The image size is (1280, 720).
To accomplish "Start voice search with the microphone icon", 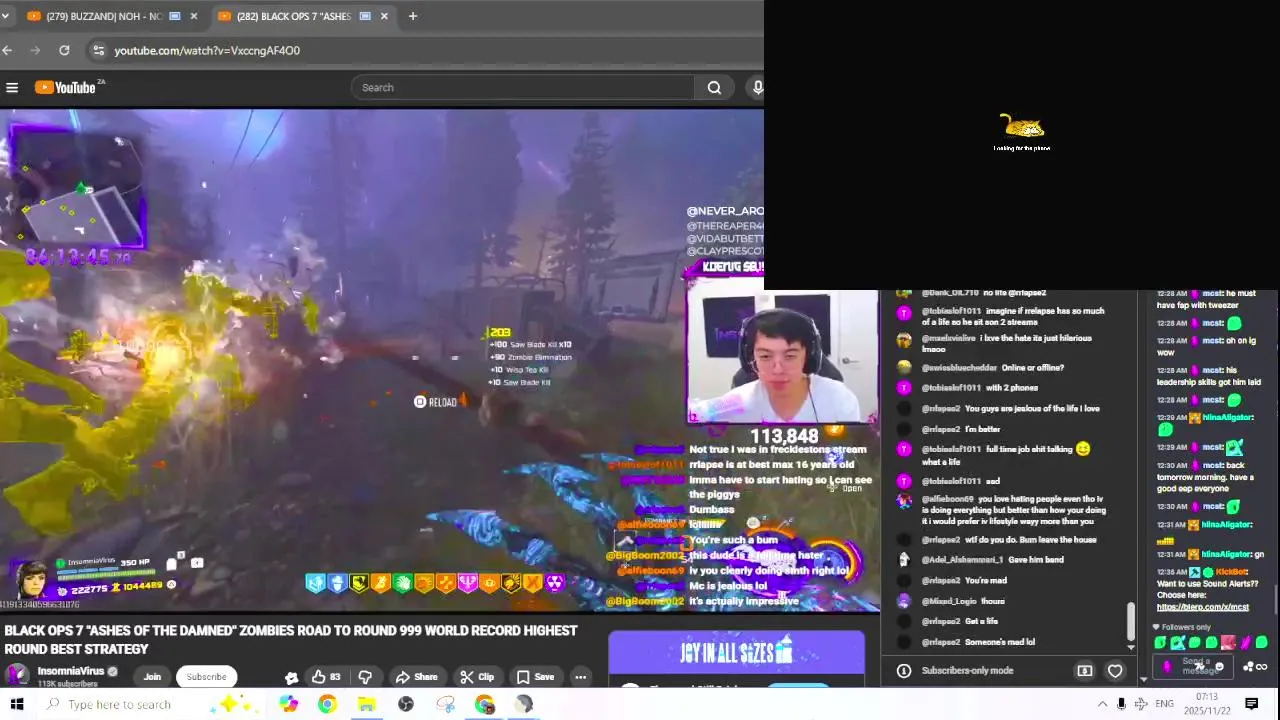I will tap(757, 88).
